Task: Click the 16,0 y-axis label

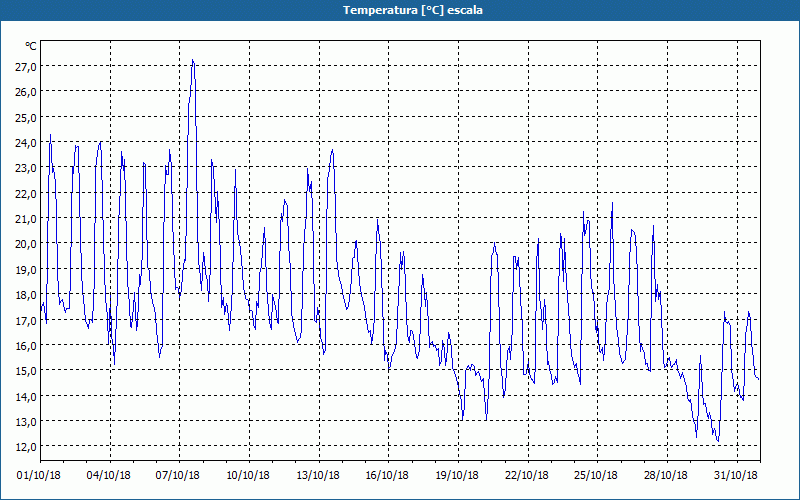Action: click(26, 345)
